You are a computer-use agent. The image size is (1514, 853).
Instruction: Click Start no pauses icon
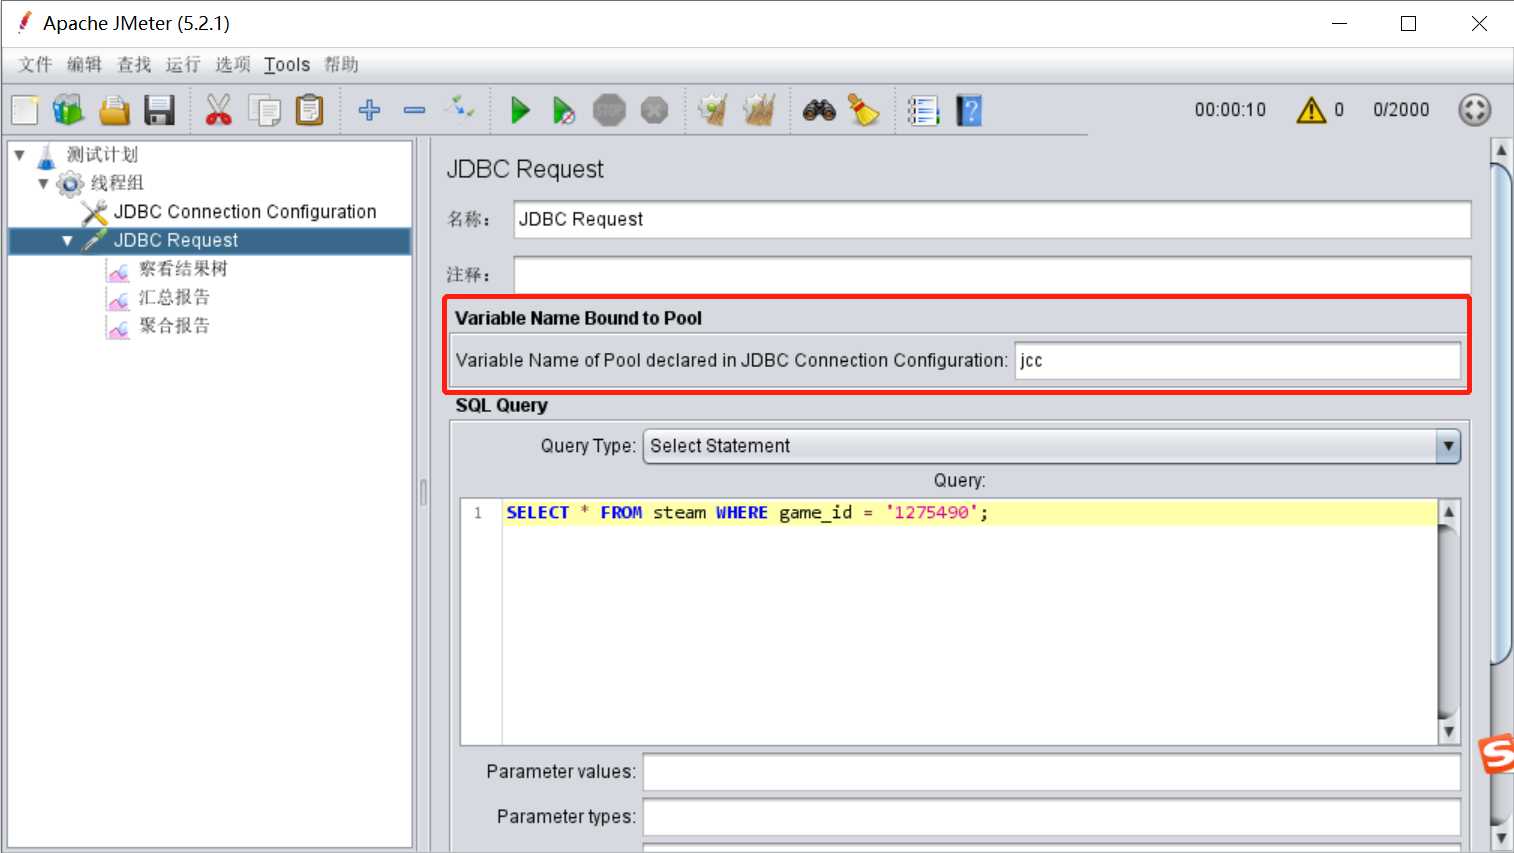[564, 110]
